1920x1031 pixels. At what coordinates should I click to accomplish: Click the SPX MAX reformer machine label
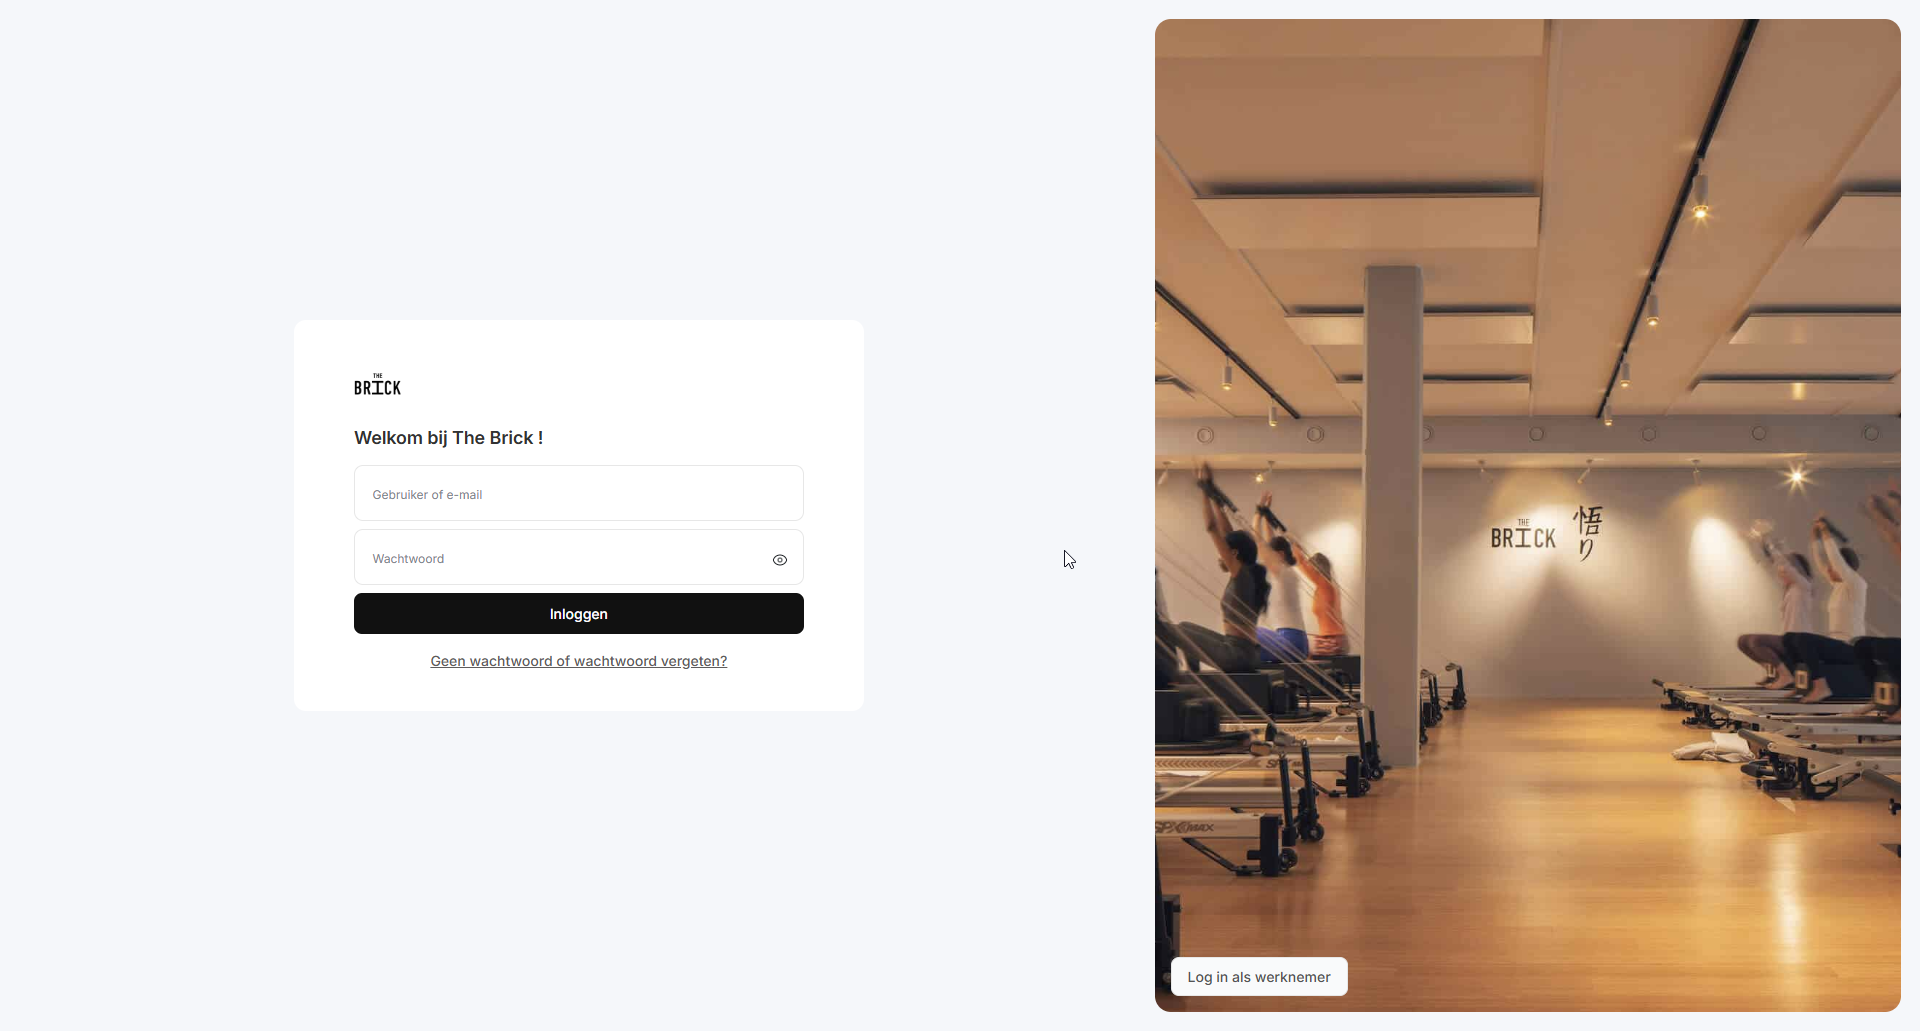(x=1186, y=828)
